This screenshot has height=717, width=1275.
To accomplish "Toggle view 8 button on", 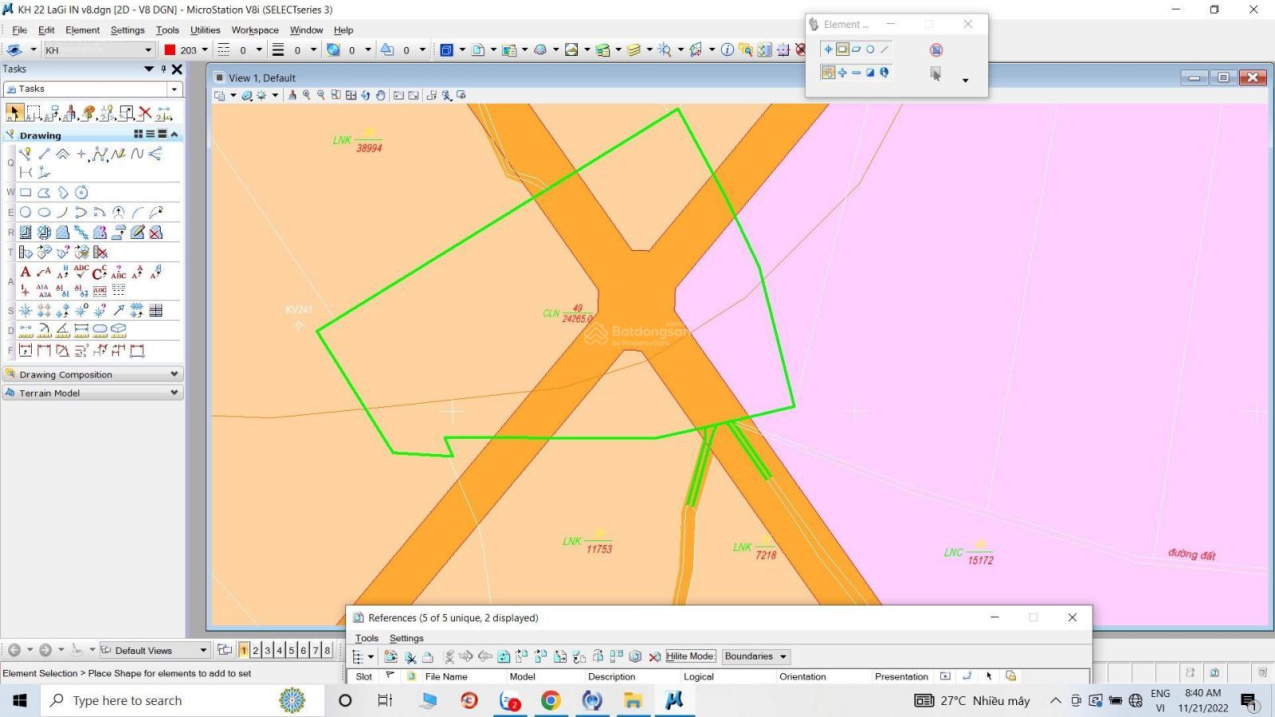I will point(327,651).
